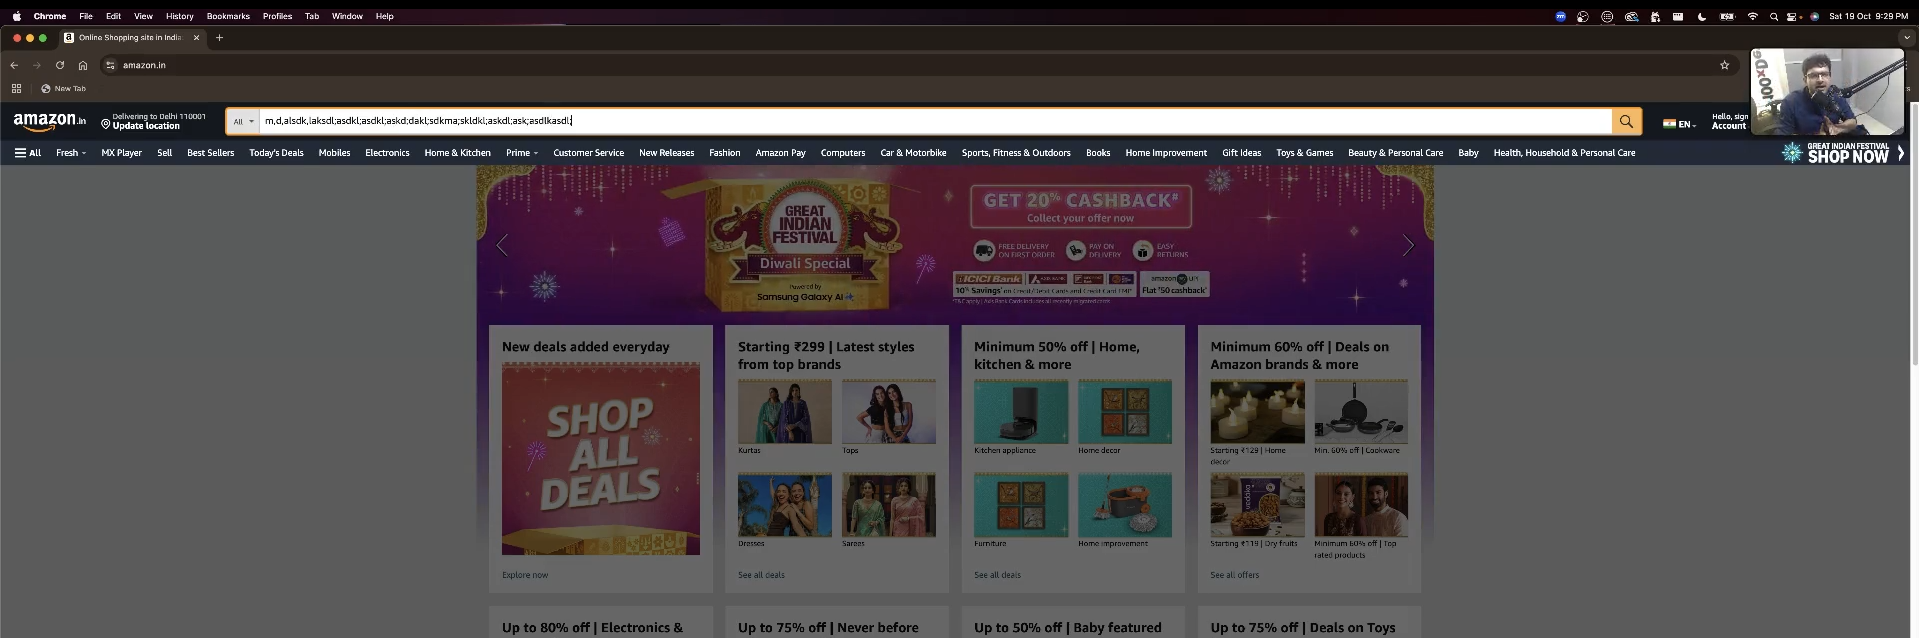Open the hamburger All menu
The width and height of the screenshot is (1919, 638).
pos(28,153)
